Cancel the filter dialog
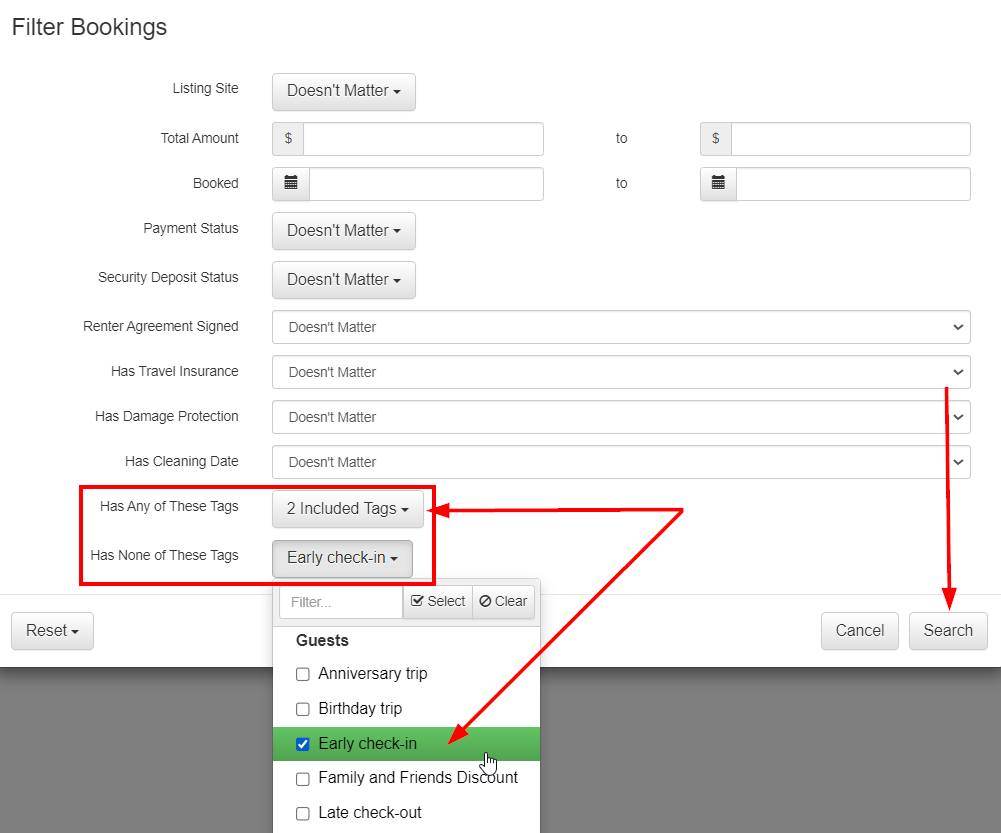The width and height of the screenshot is (1001, 833). [859, 631]
